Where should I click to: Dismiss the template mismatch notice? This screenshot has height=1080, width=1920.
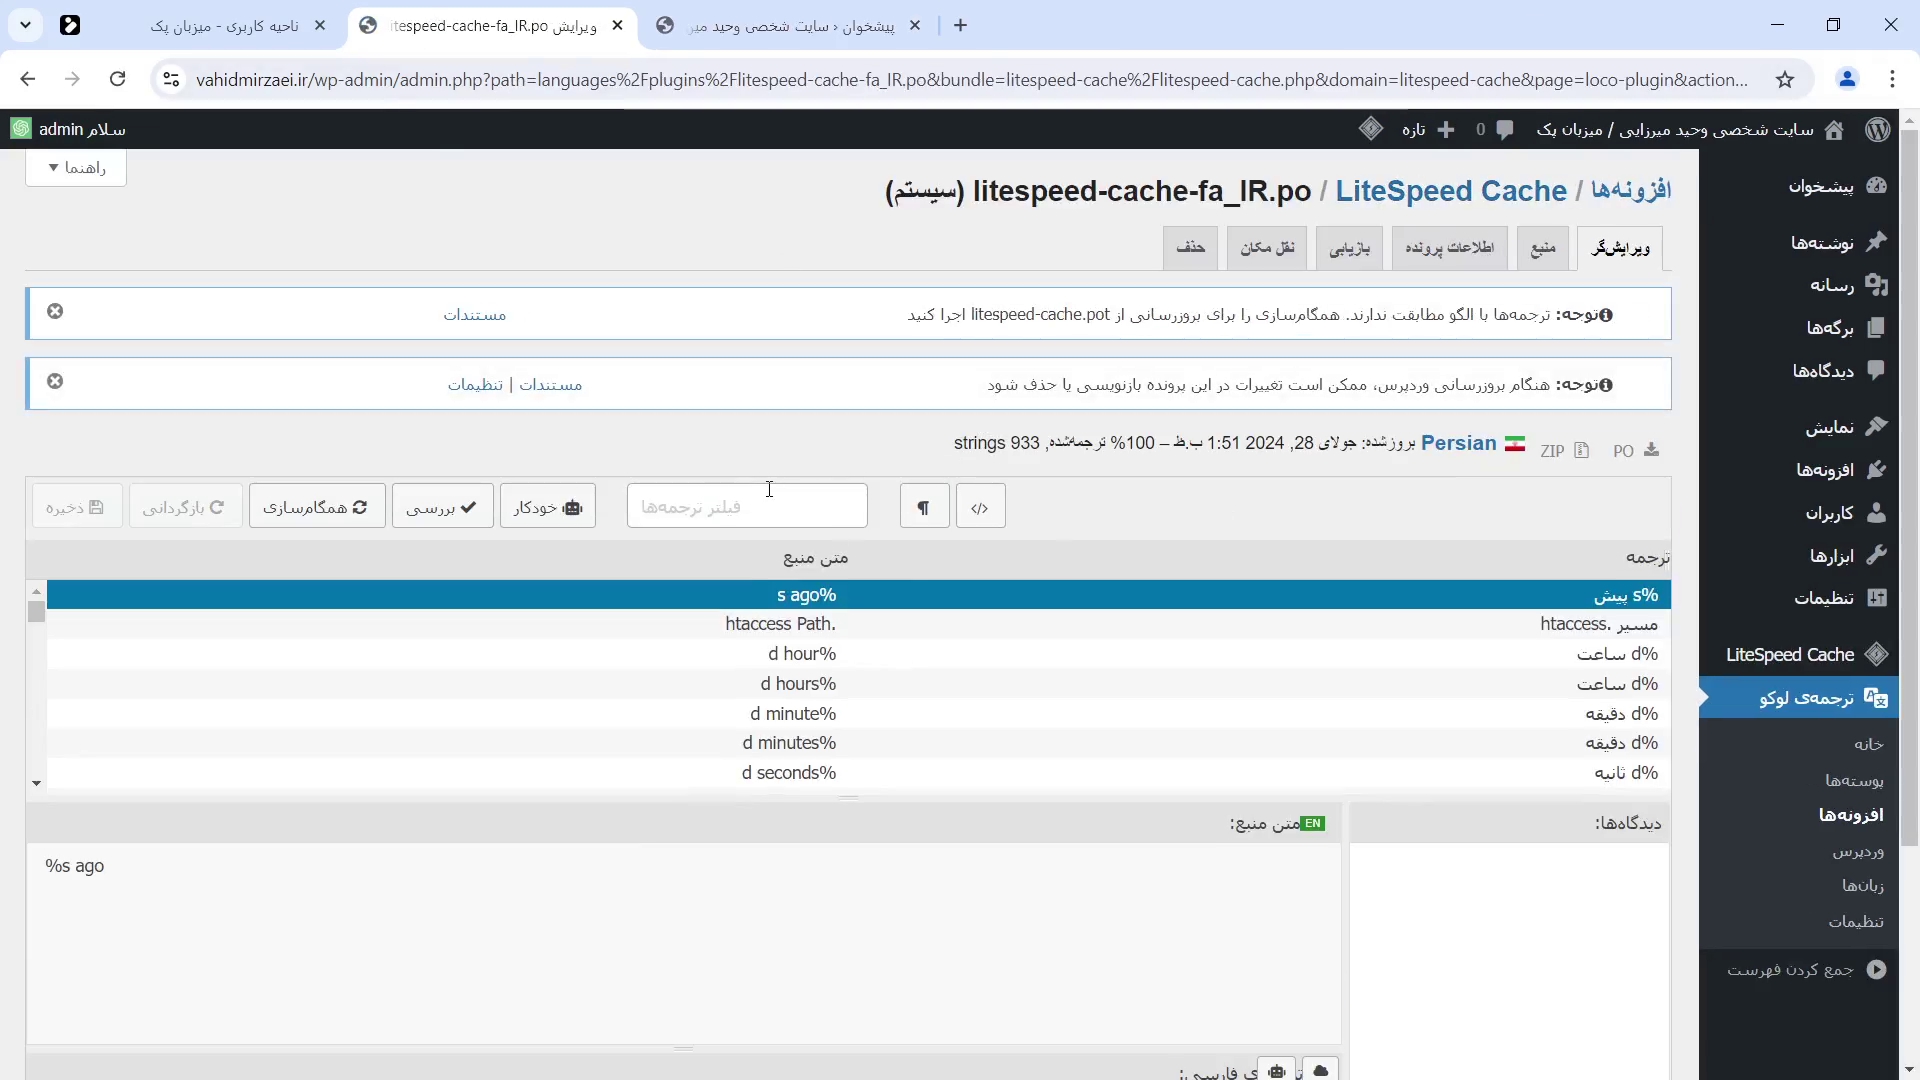(x=55, y=312)
